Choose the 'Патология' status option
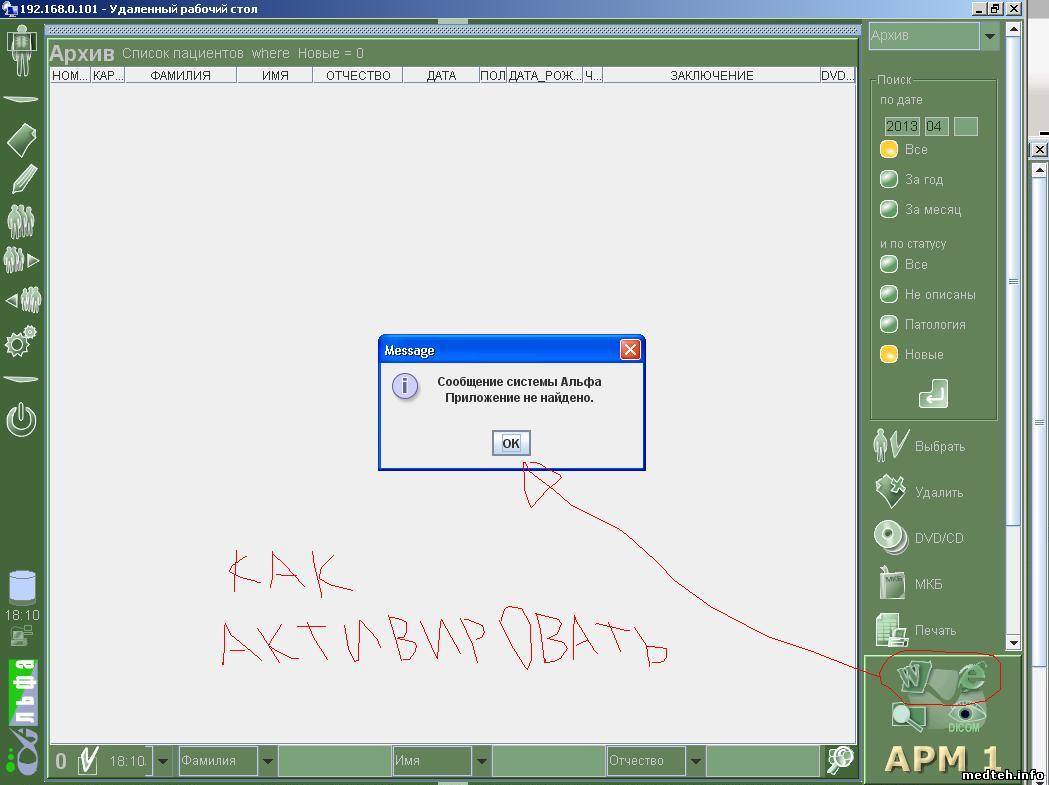The image size is (1049, 785). click(888, 325)
